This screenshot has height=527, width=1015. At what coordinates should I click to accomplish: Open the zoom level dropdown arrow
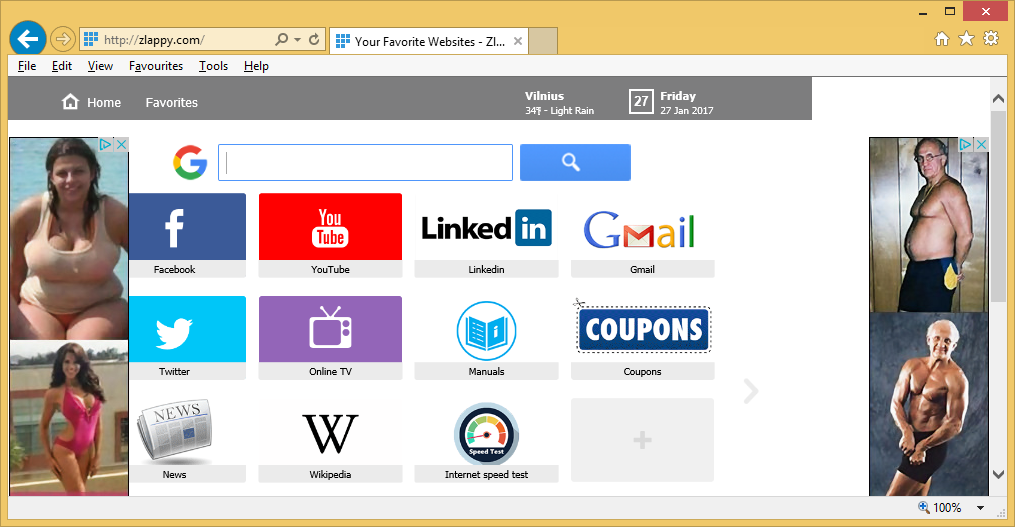pos(980,508)
